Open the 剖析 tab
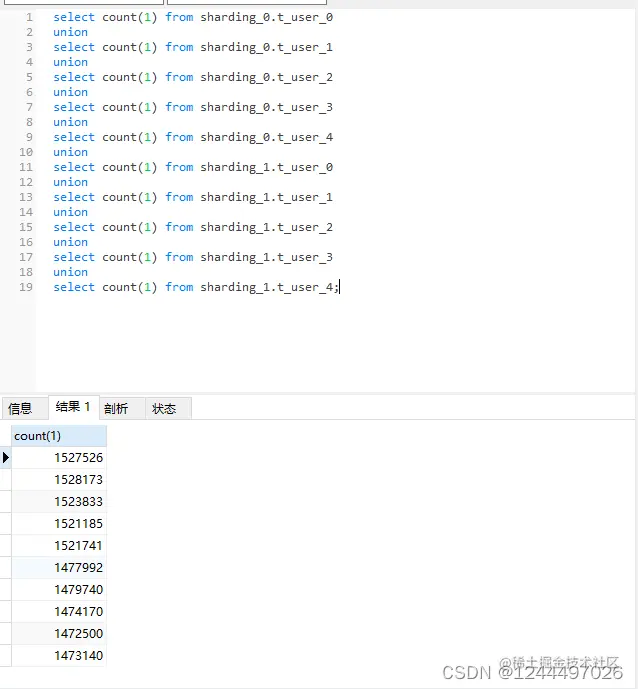 coord(122,408)
